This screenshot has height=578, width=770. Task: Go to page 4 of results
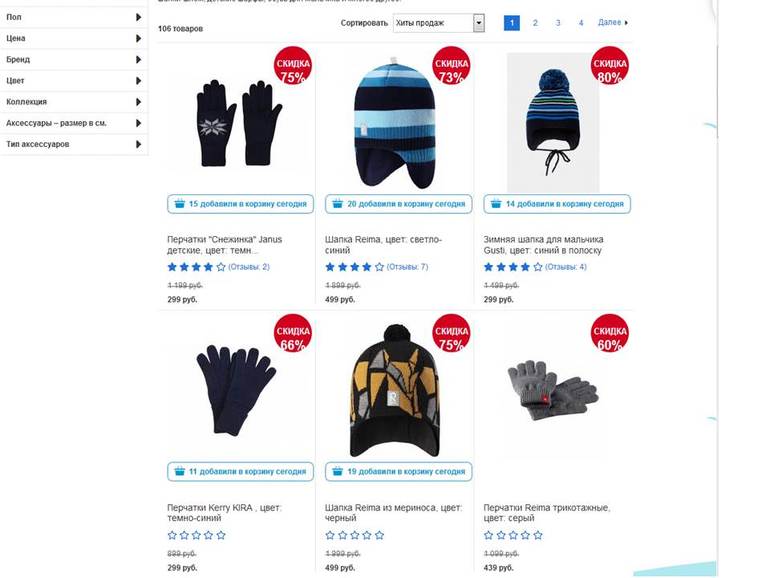tap(581, 23)
